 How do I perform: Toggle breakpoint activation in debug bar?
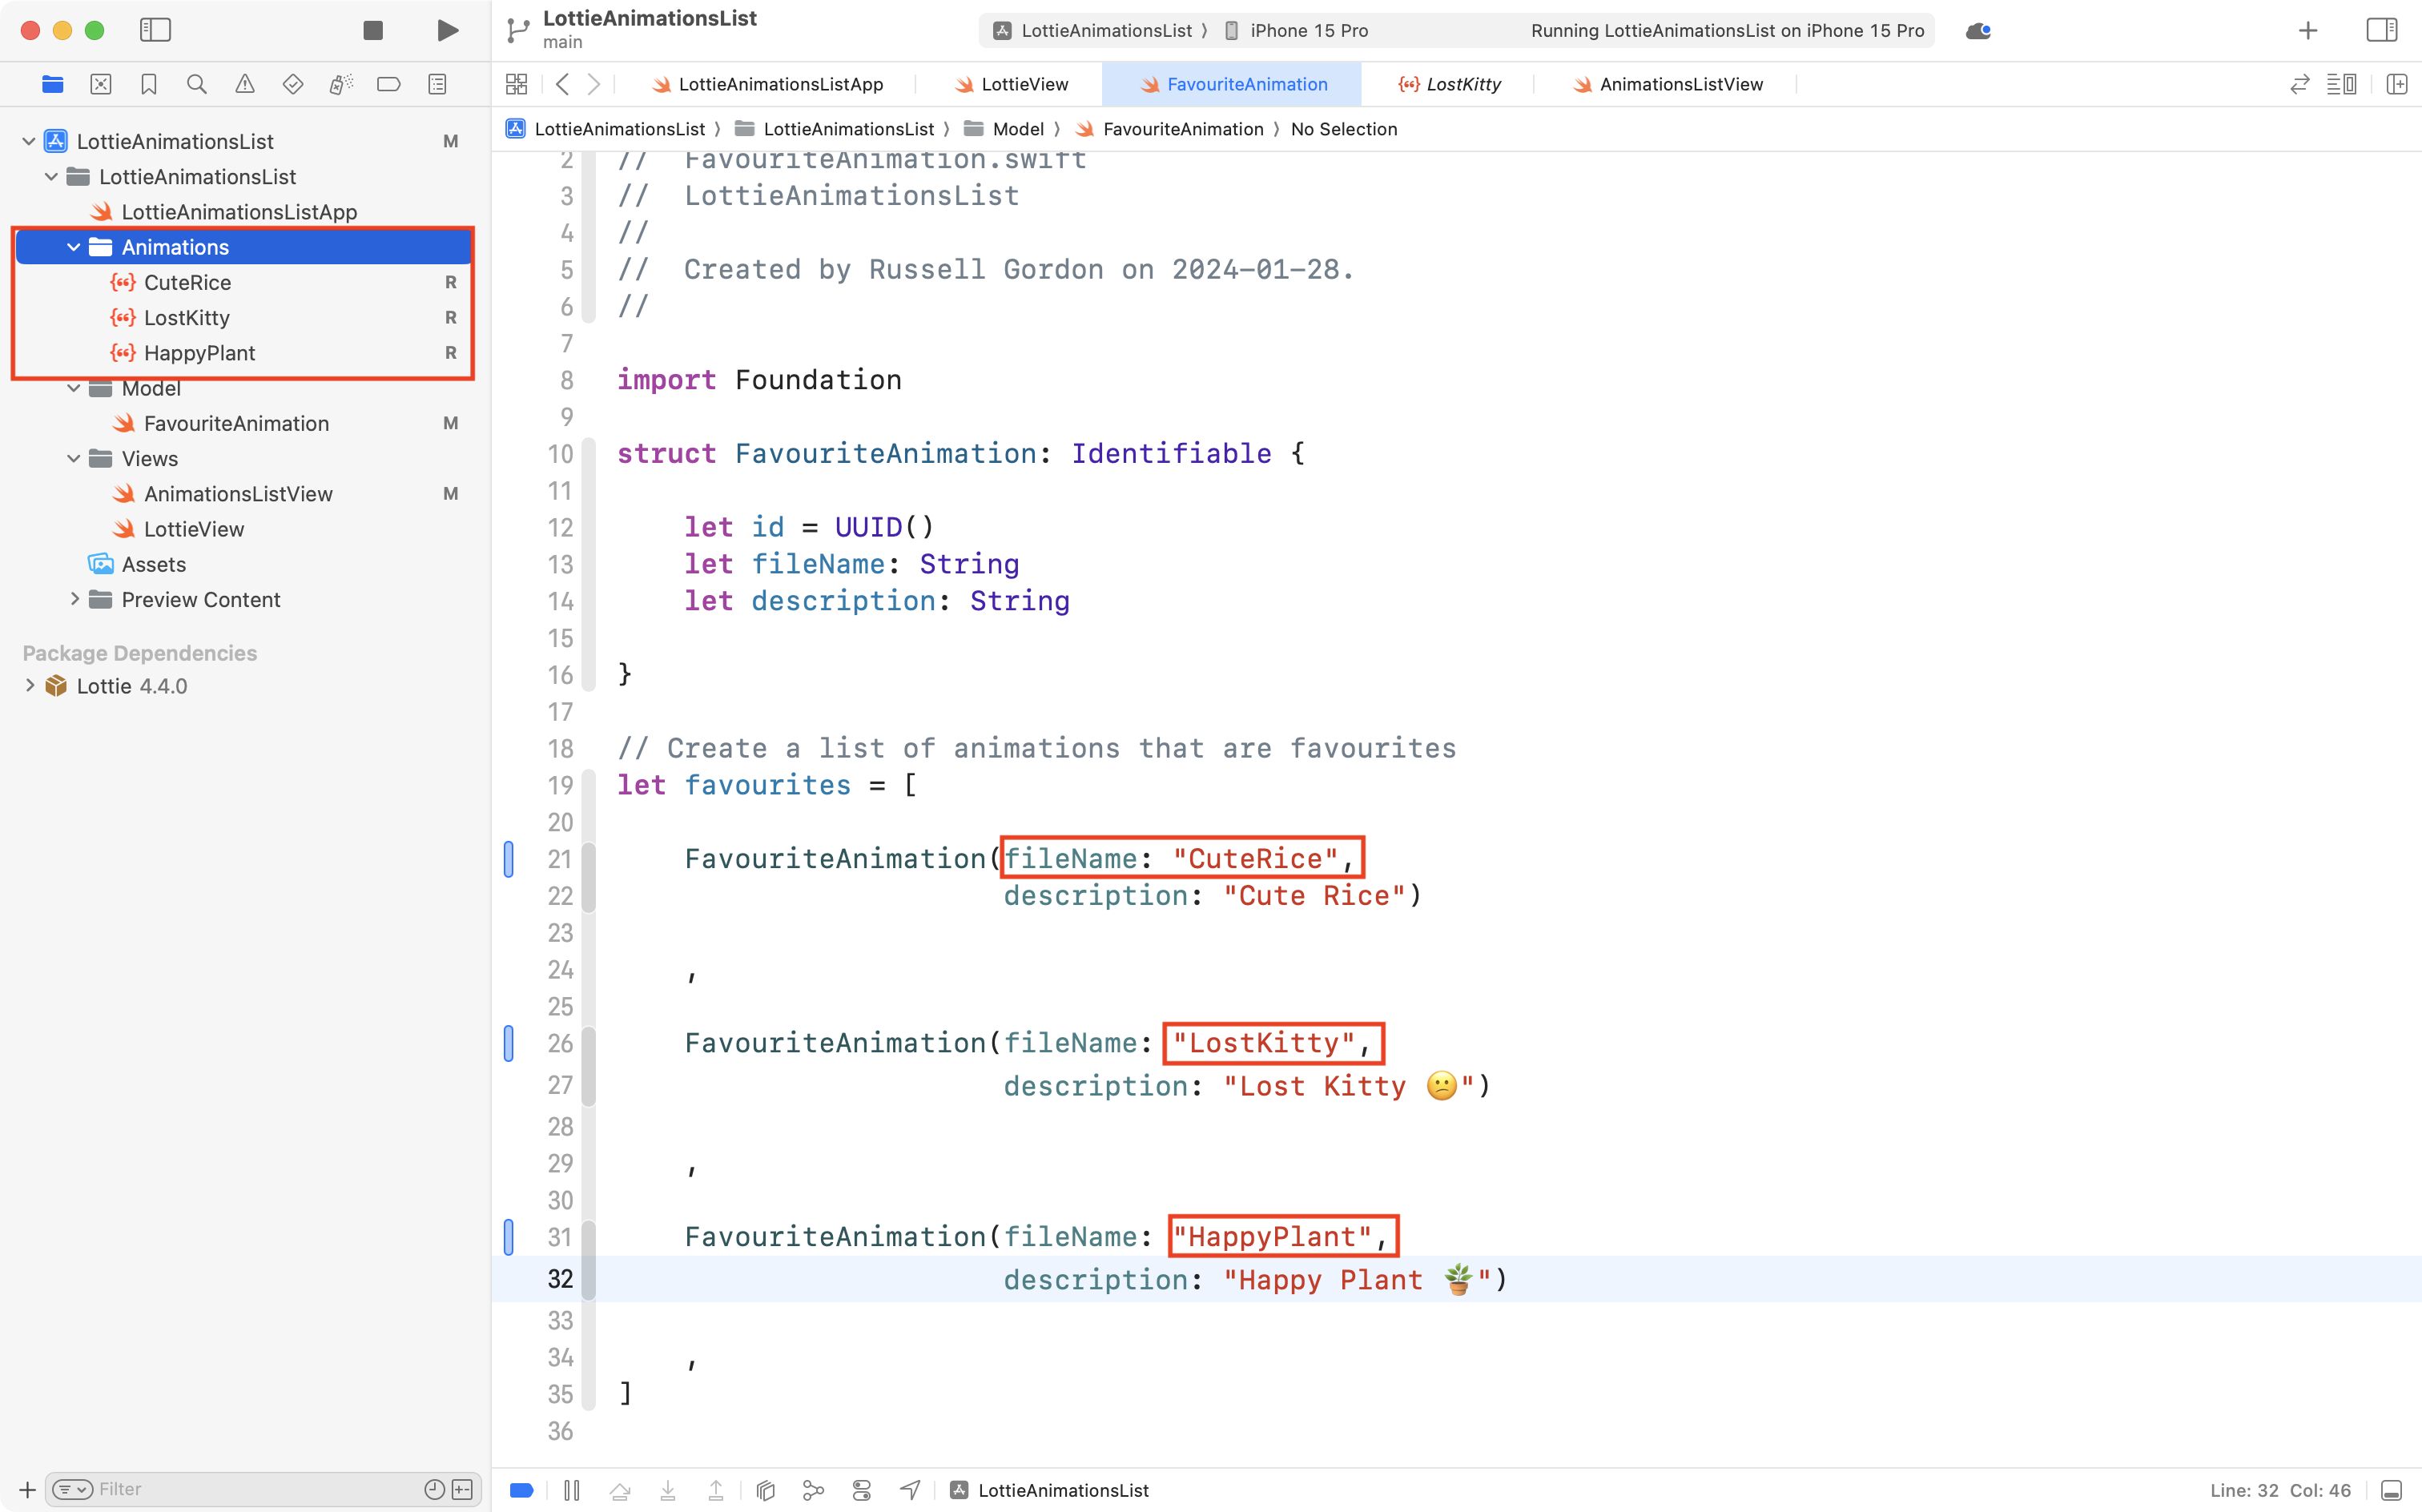pyautogui.click(x=521, y=1490)
